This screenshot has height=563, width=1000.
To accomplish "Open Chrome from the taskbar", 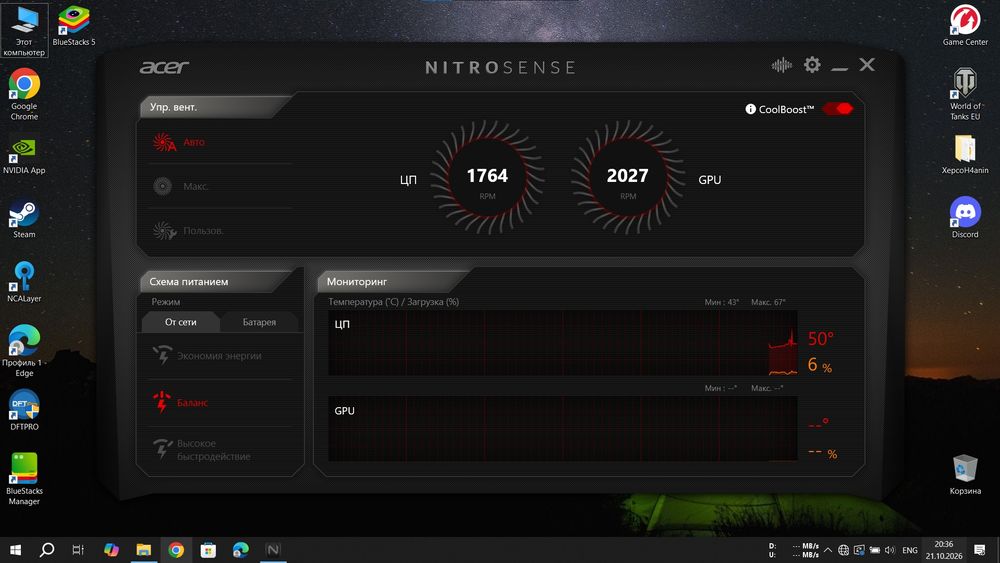I will click(x=176, y=550).
